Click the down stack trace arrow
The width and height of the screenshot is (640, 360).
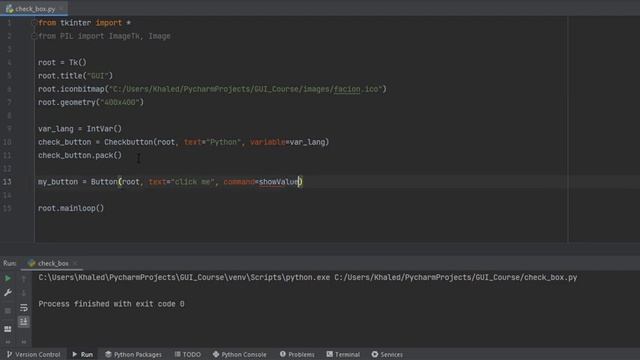24,293
